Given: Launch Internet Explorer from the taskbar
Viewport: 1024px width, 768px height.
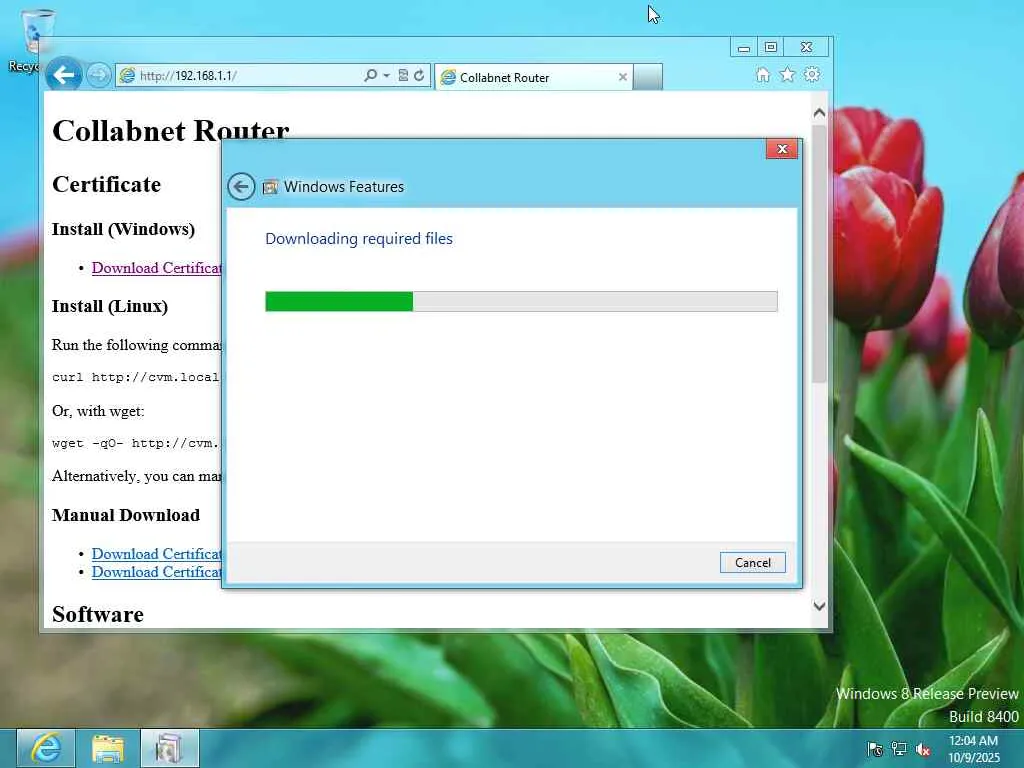Looking at the screenshot, I should (46, 748).
